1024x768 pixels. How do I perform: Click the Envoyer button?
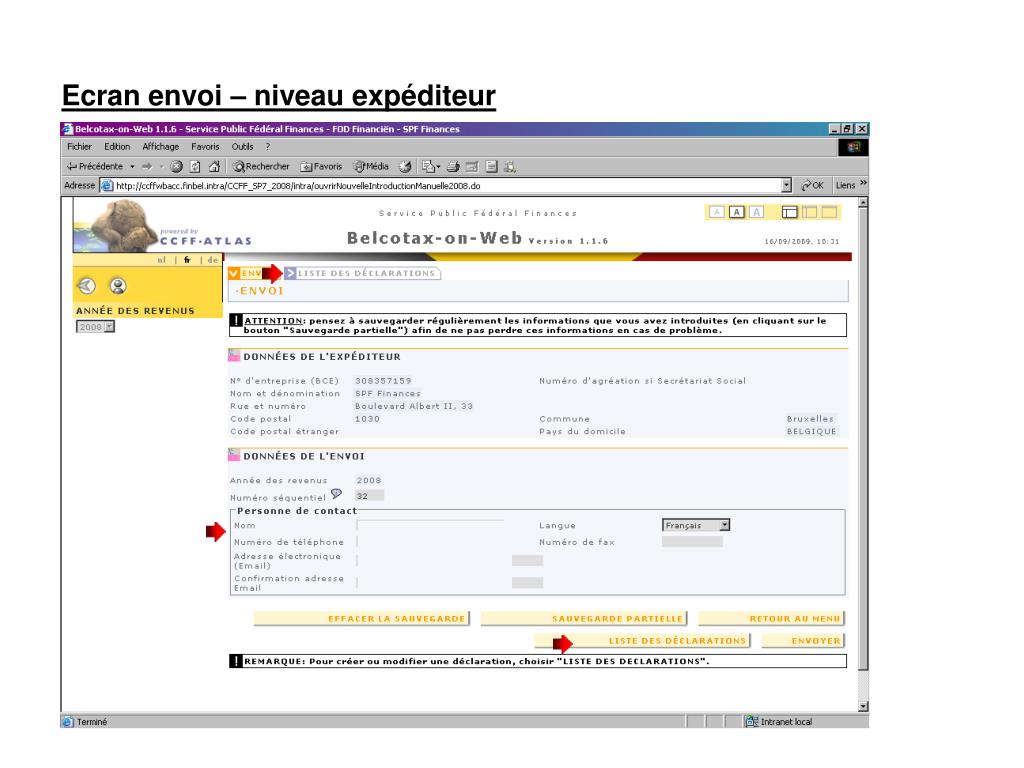coord(803,641)
